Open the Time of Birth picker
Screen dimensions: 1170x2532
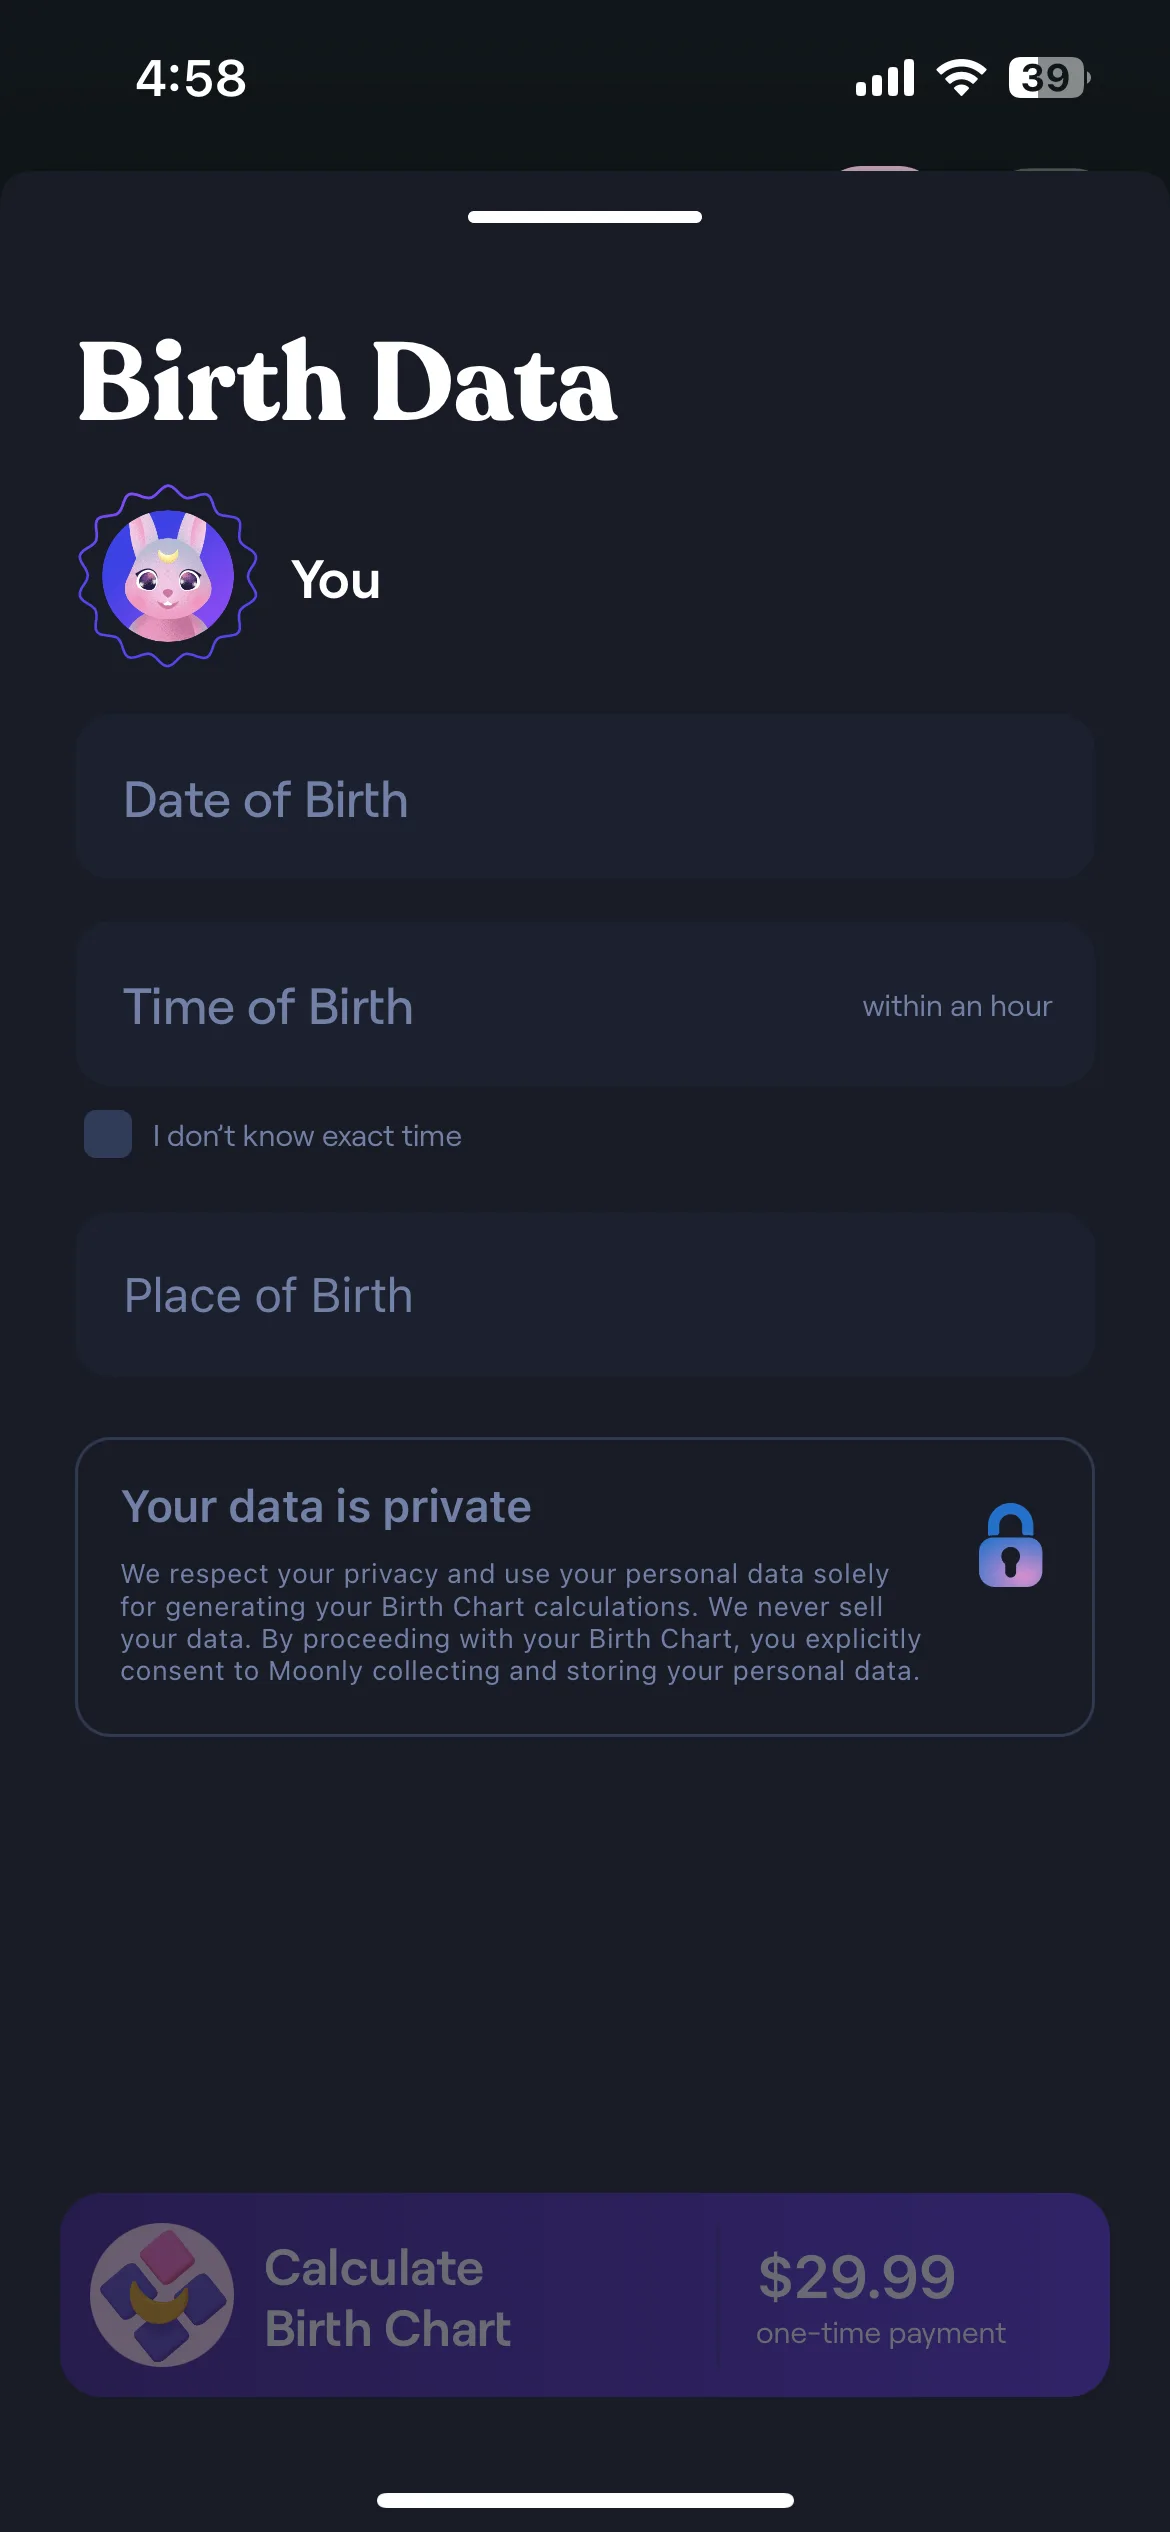coord(585,1004)
